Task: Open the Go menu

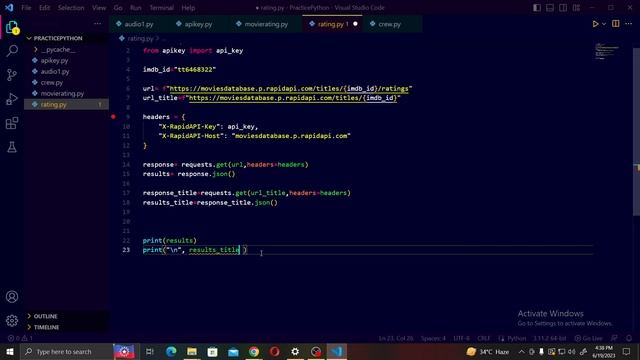Action: tap(118, 8)
